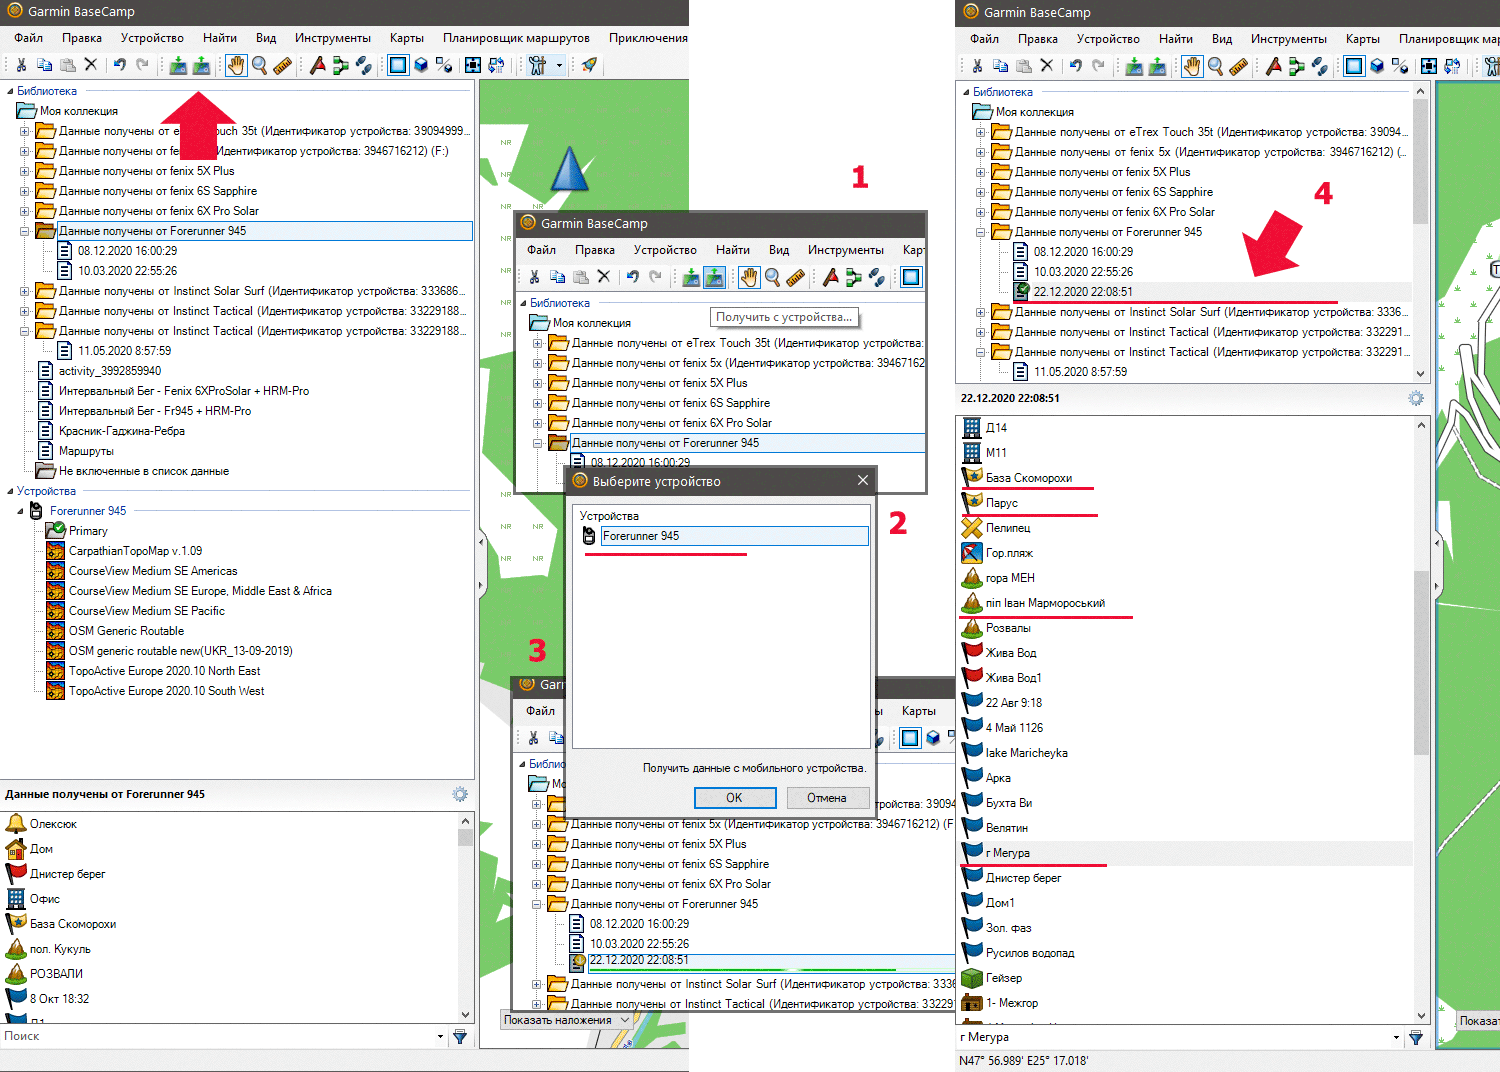The height and width of the screenshot is (1072, 1500).
Task: Click gear icon beside 22.12.2020 22:08:51 header
Action: (x=1416, y=398)
